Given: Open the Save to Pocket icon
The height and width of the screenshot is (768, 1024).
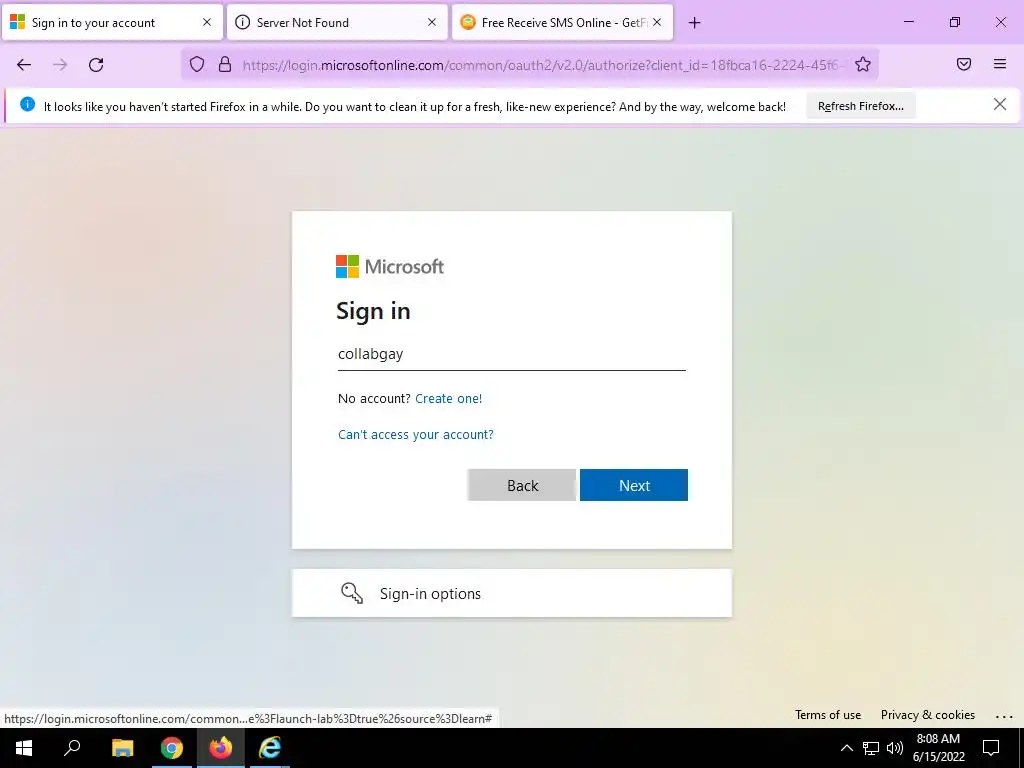Looking at the screenshot, I should pyautogui.click(x=964, y=64).
